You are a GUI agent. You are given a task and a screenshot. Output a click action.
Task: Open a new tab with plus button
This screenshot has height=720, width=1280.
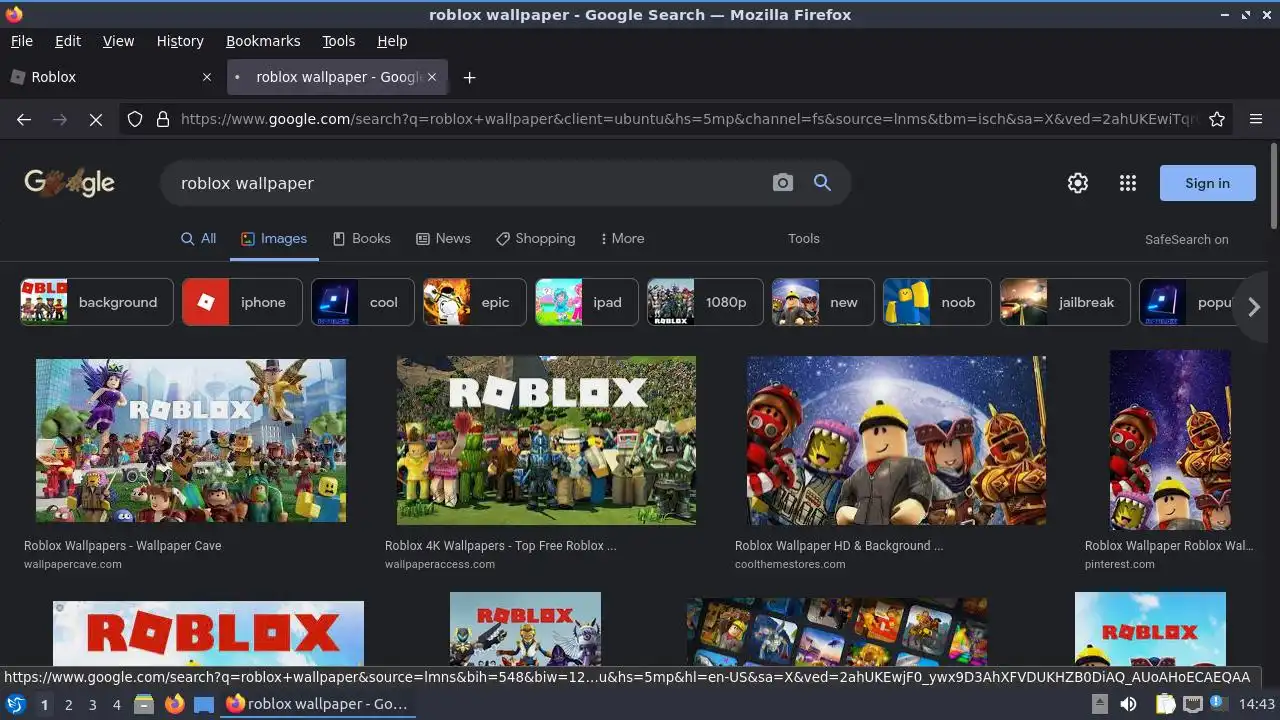click(469, 77)
